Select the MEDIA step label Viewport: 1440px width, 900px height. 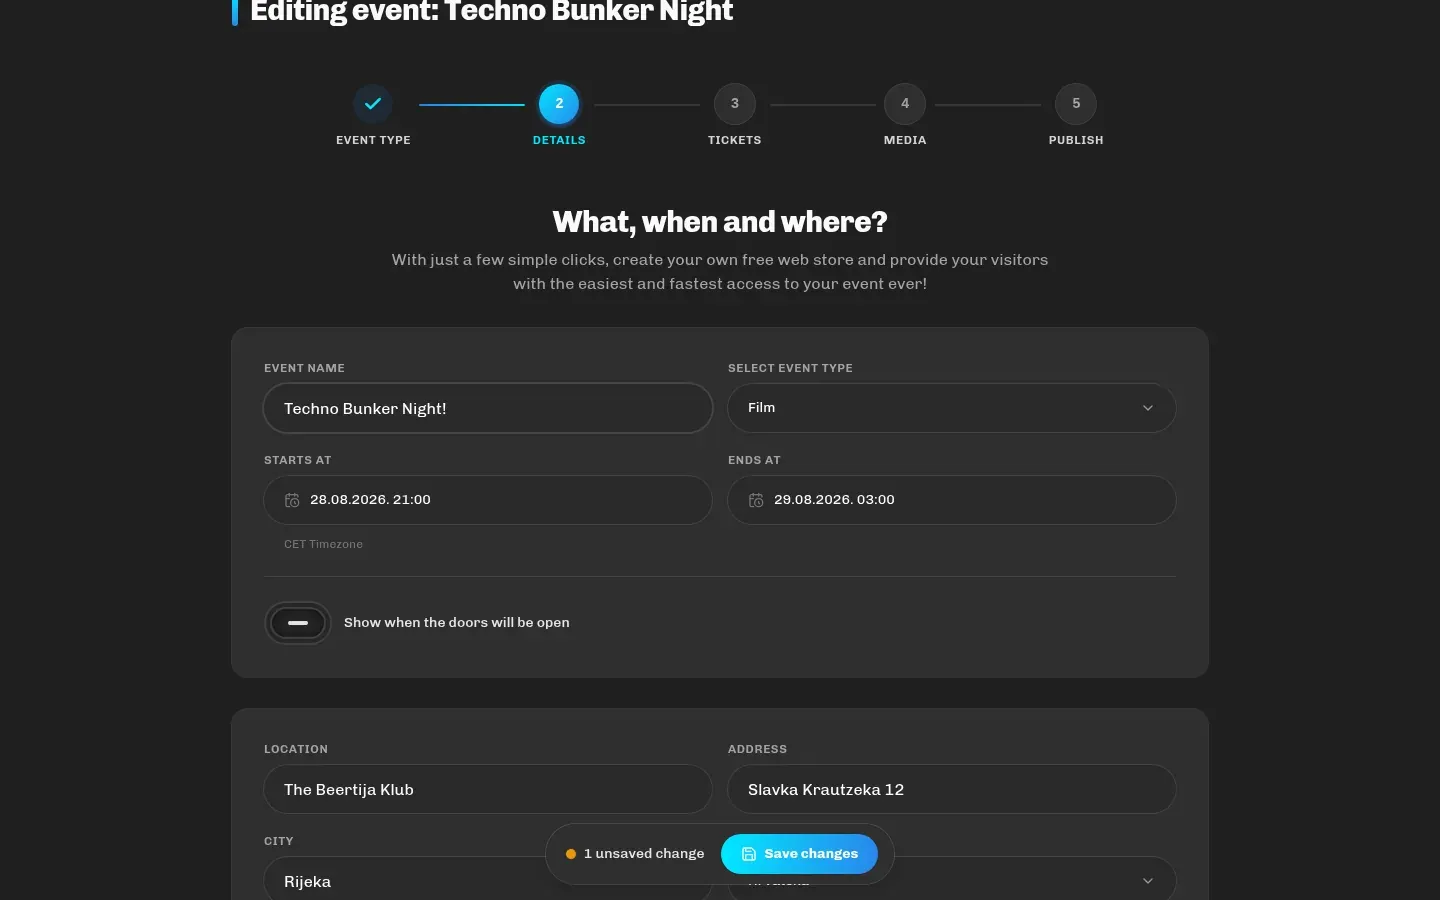pos(905,140)
